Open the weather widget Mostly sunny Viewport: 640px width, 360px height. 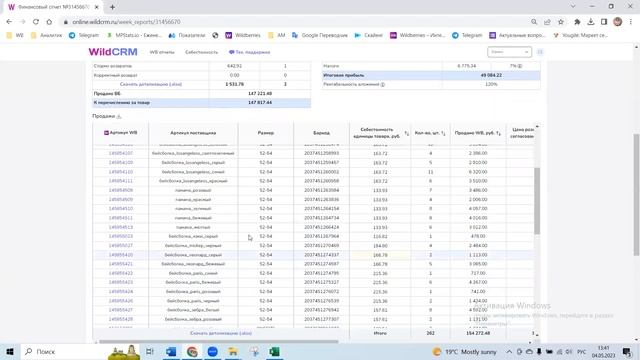click(x=465, y=351)
